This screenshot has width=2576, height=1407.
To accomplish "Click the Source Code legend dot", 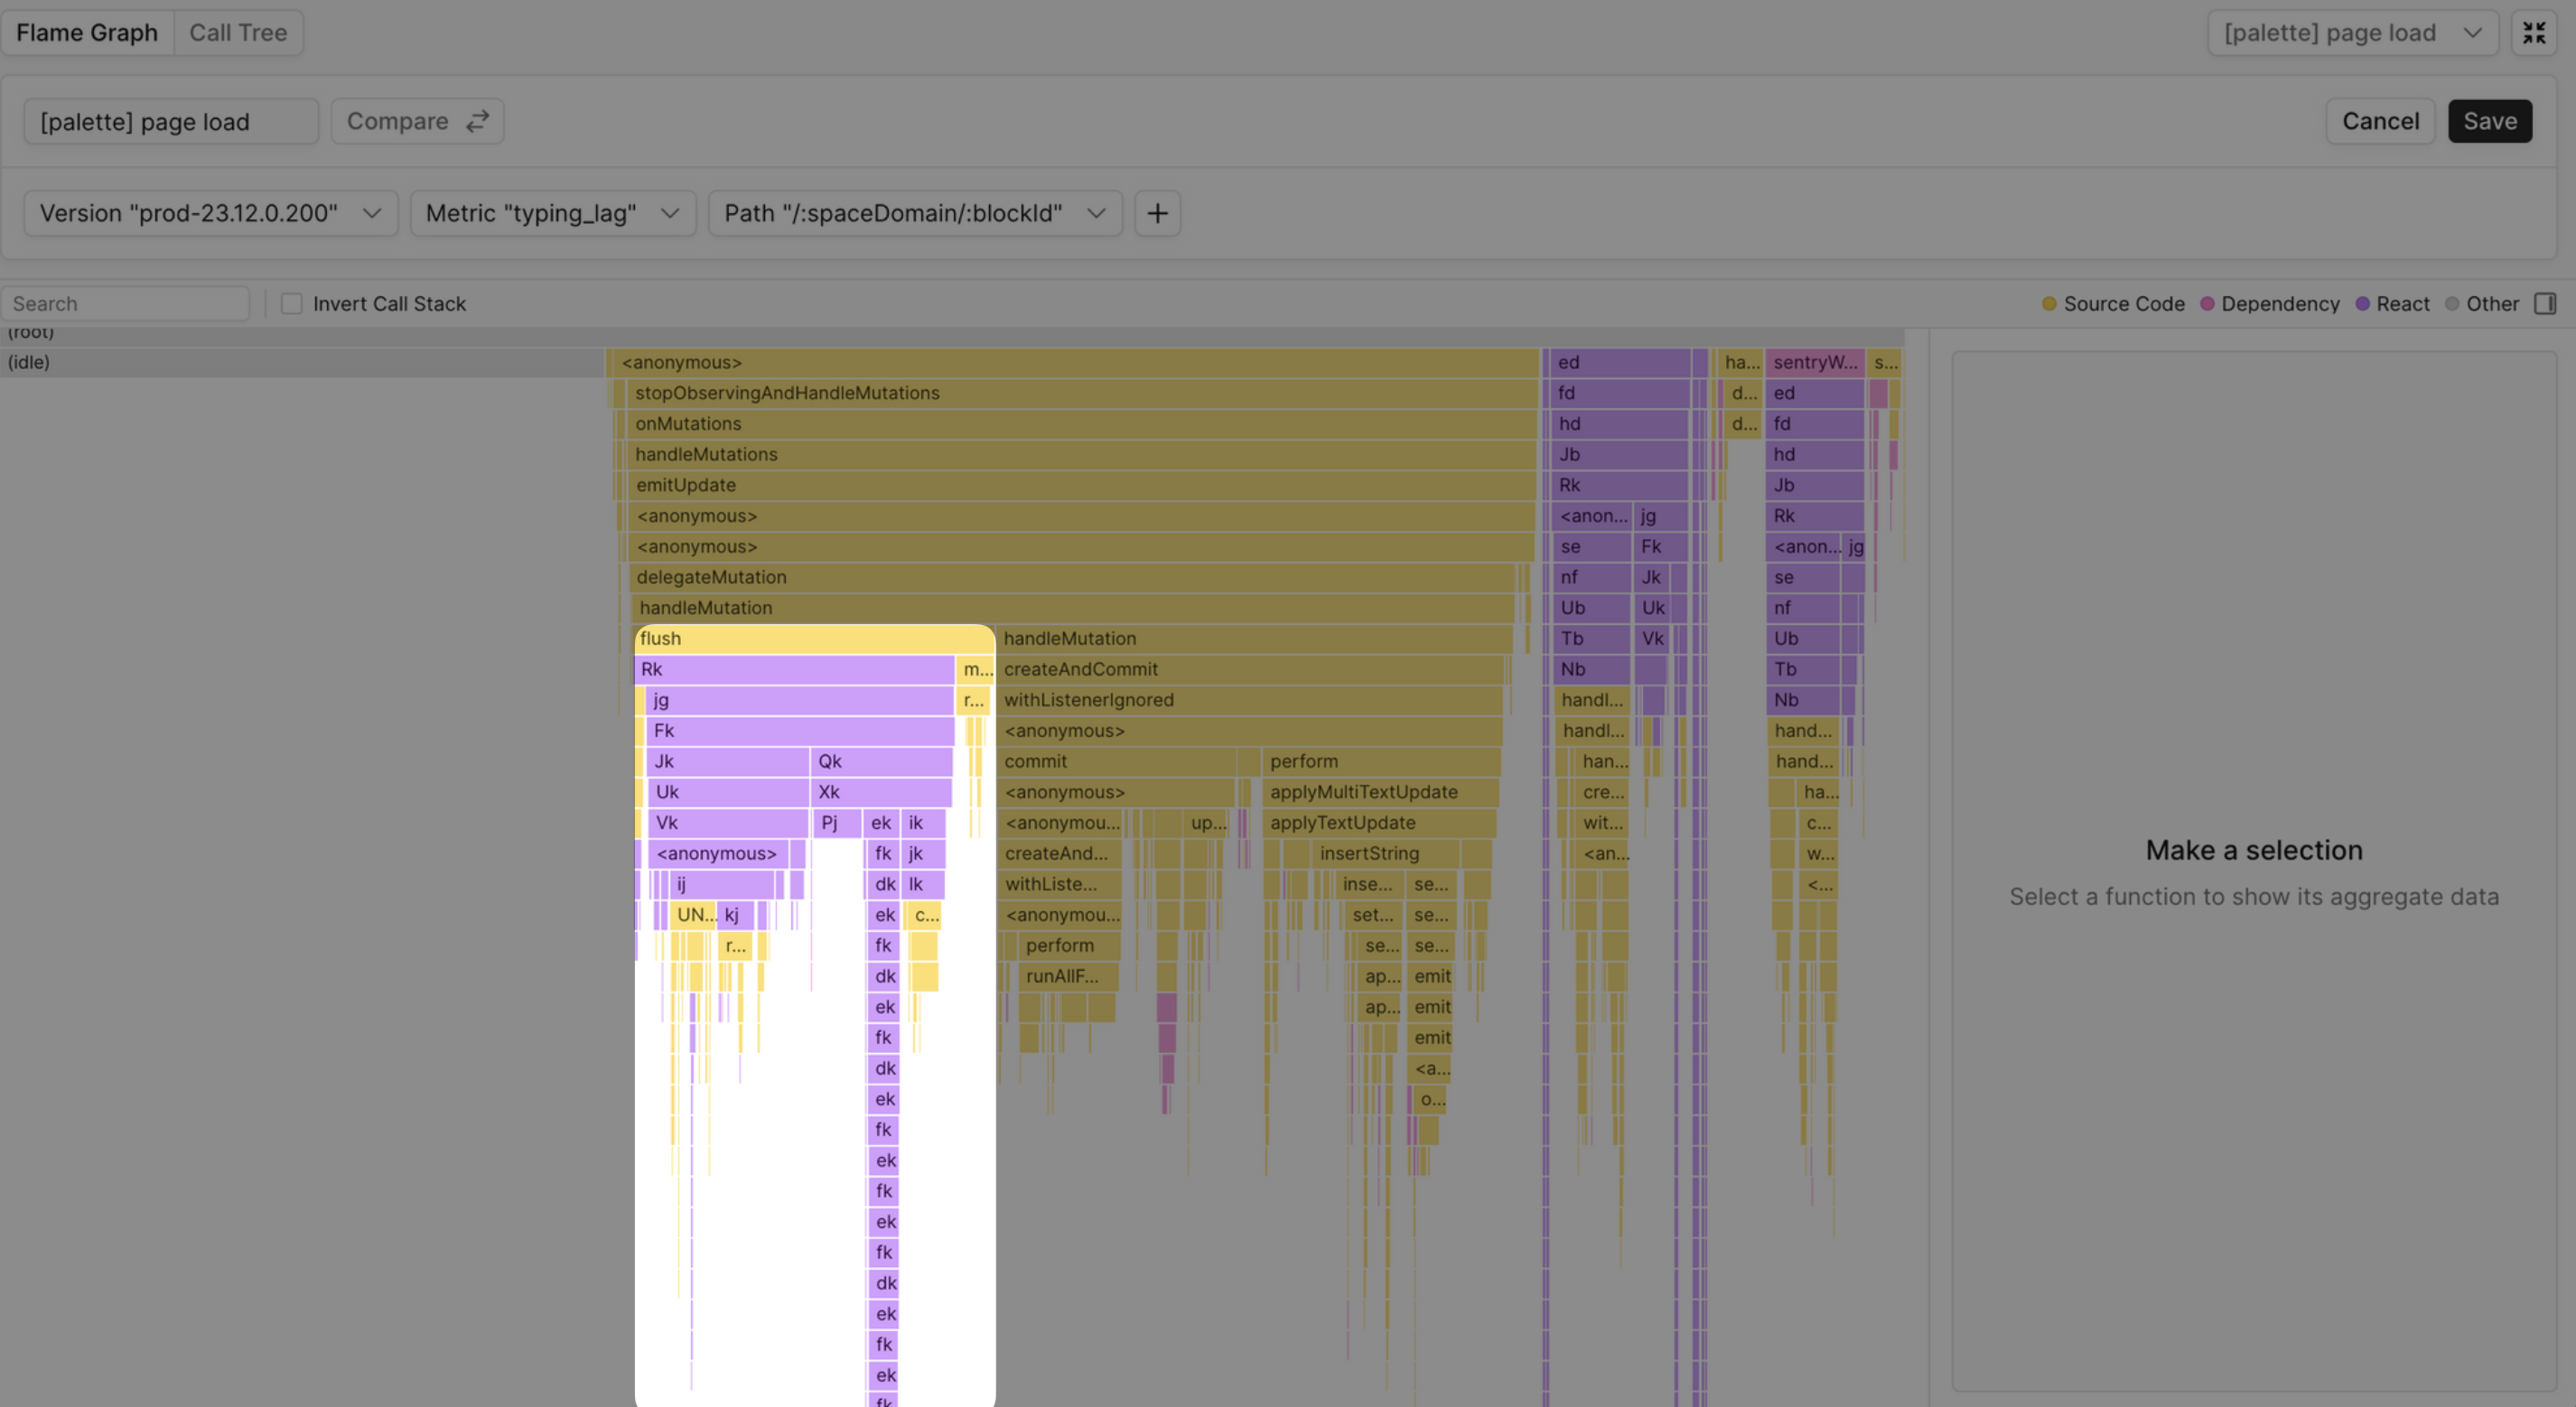I will [x=2049, y=303].
